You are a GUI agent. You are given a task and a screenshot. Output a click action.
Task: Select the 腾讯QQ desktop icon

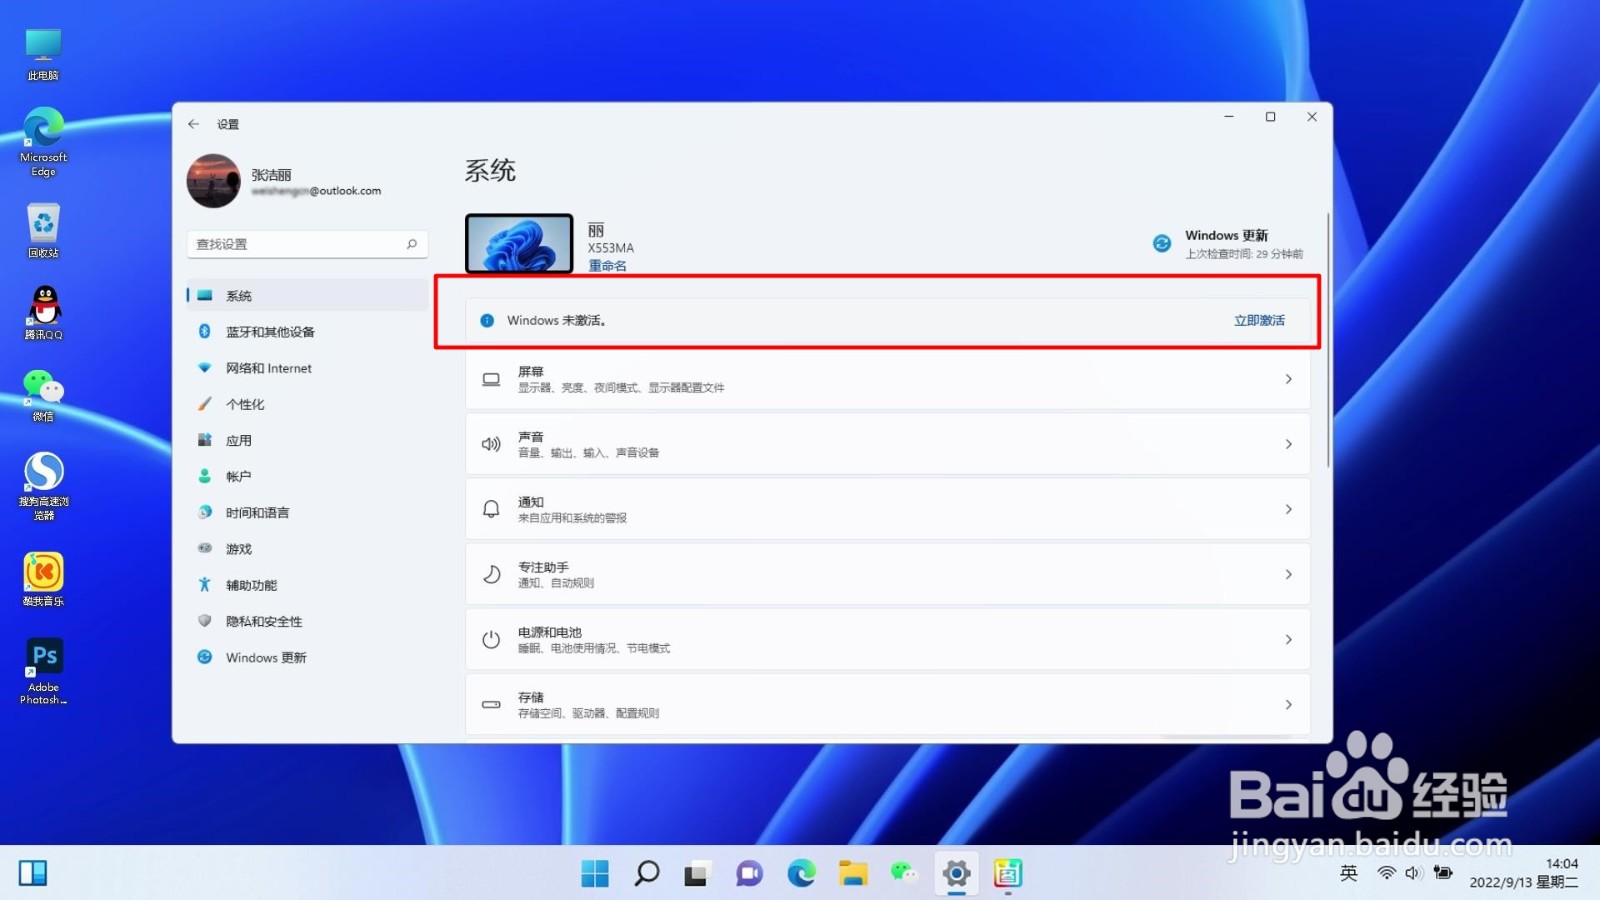43,313
